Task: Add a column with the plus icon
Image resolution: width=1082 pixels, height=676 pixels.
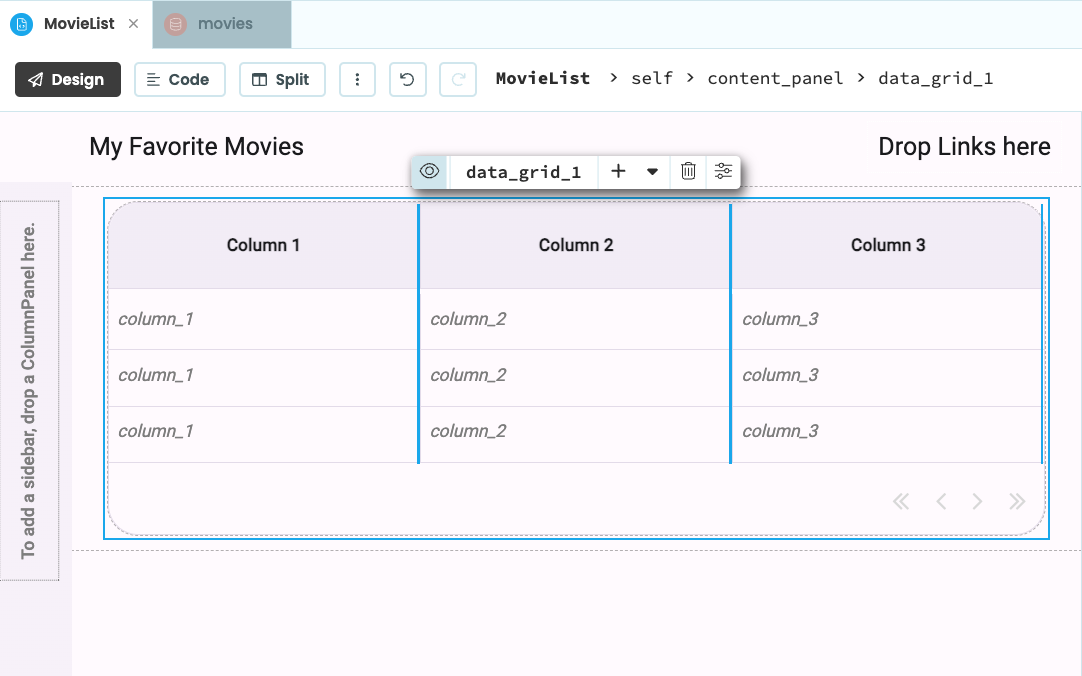Action: tap(618, 172)
